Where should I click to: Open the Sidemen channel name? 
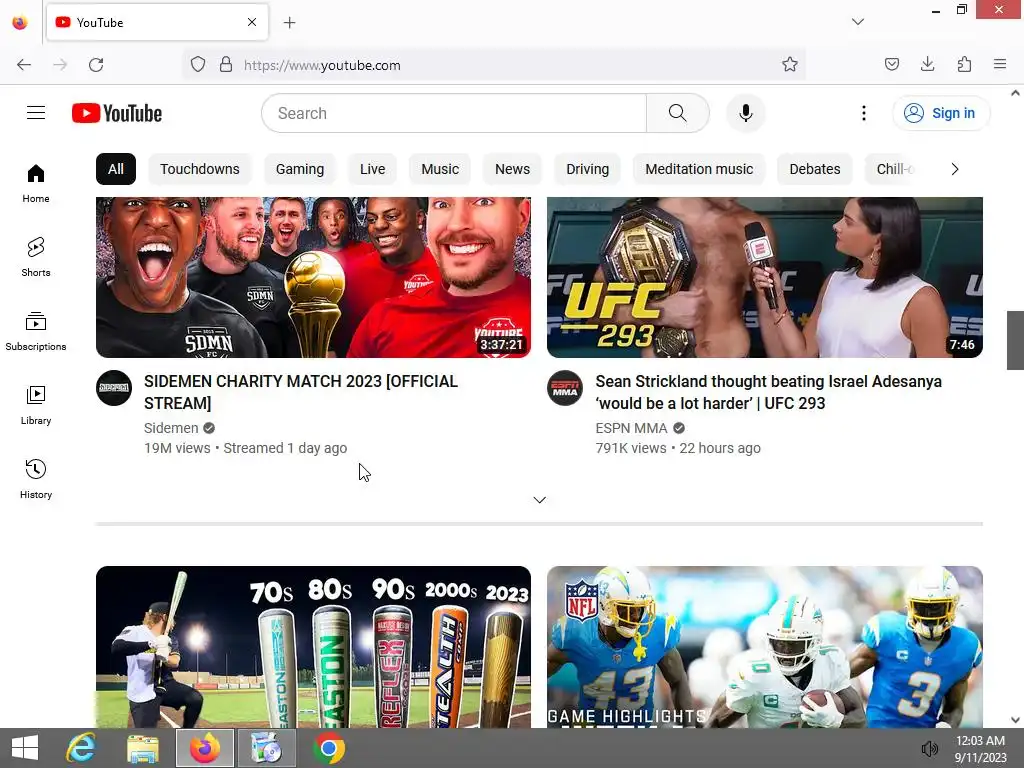(171, 428)
